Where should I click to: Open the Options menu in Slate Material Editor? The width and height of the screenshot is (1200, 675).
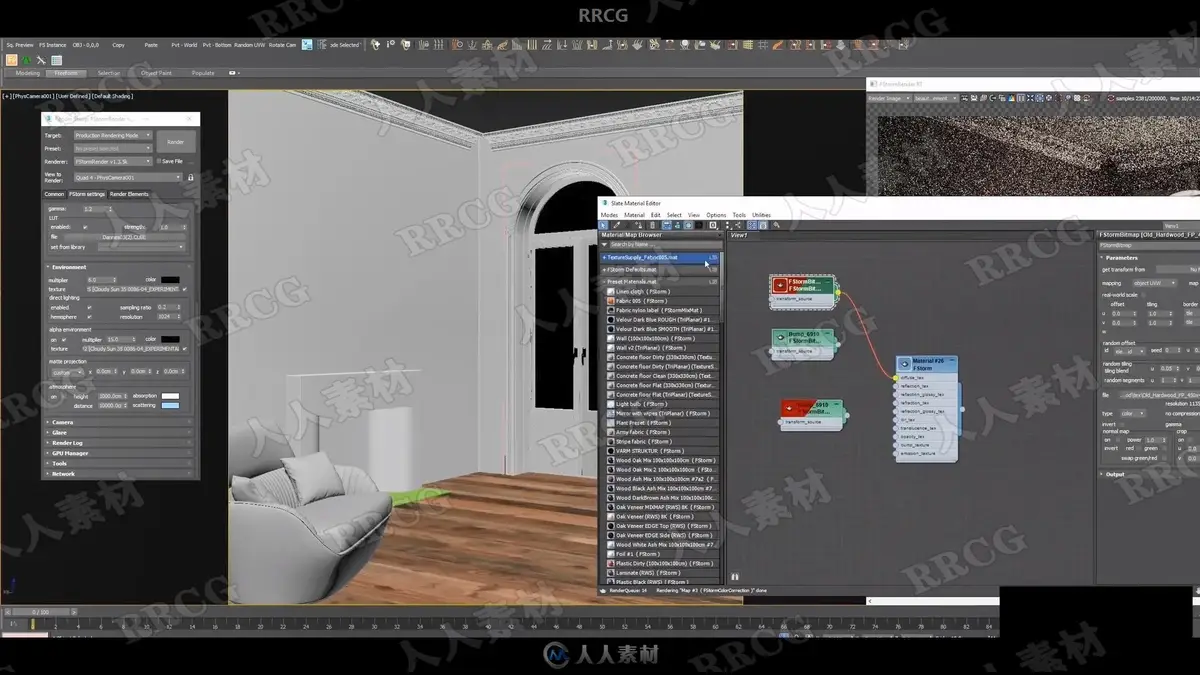tap(716, 215)
